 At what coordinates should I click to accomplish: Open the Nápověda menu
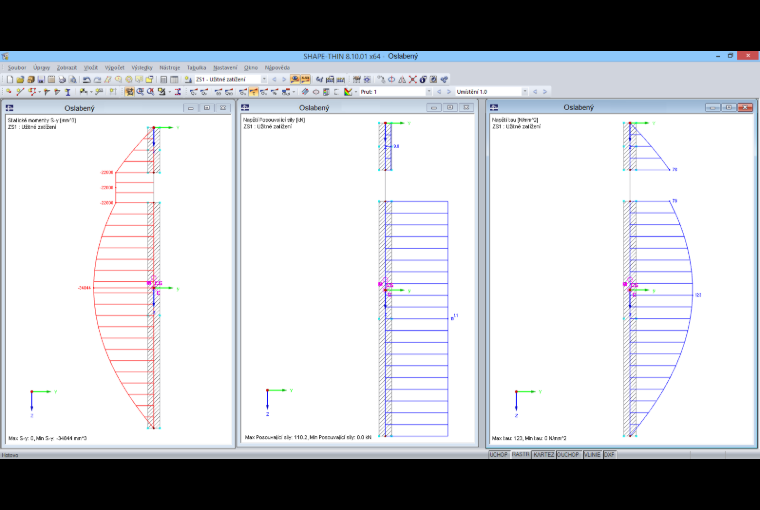click(277, 67)
